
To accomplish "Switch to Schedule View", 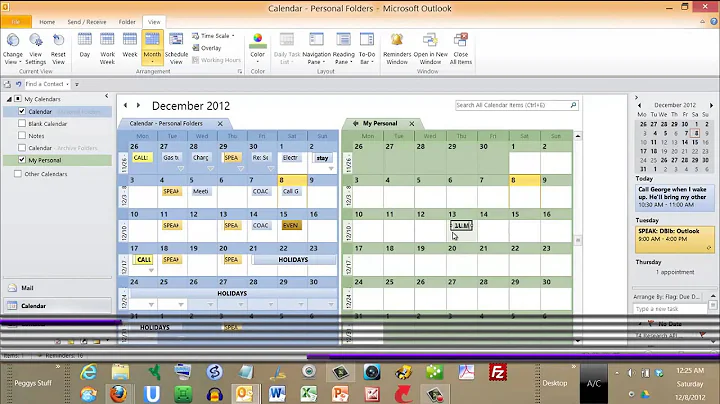I will click(x=176, y=49).
